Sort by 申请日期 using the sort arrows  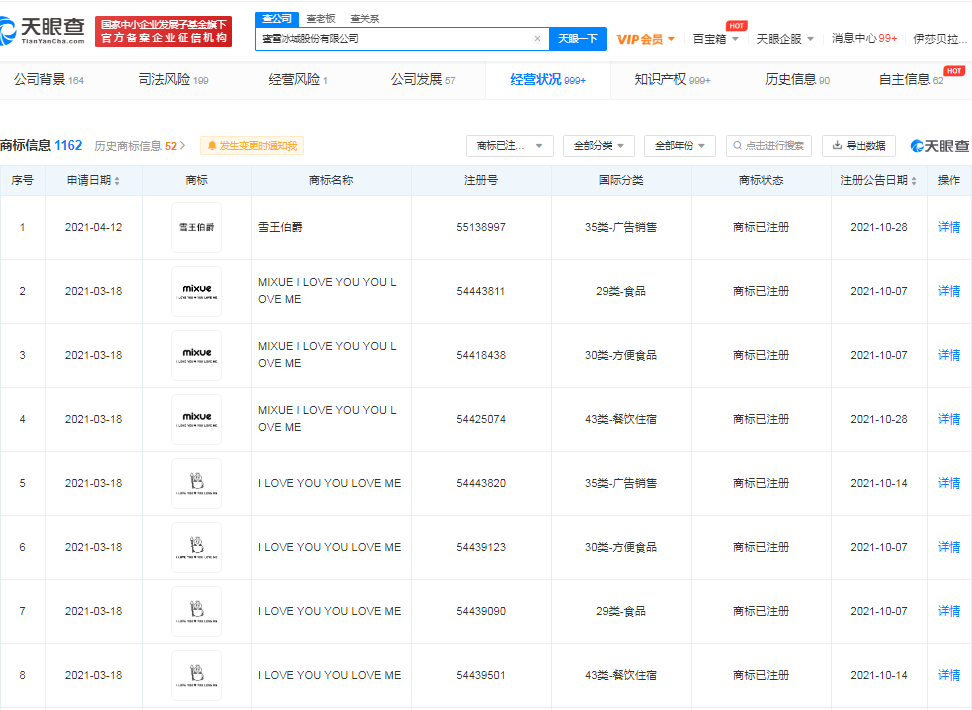(x=117, y=181)
